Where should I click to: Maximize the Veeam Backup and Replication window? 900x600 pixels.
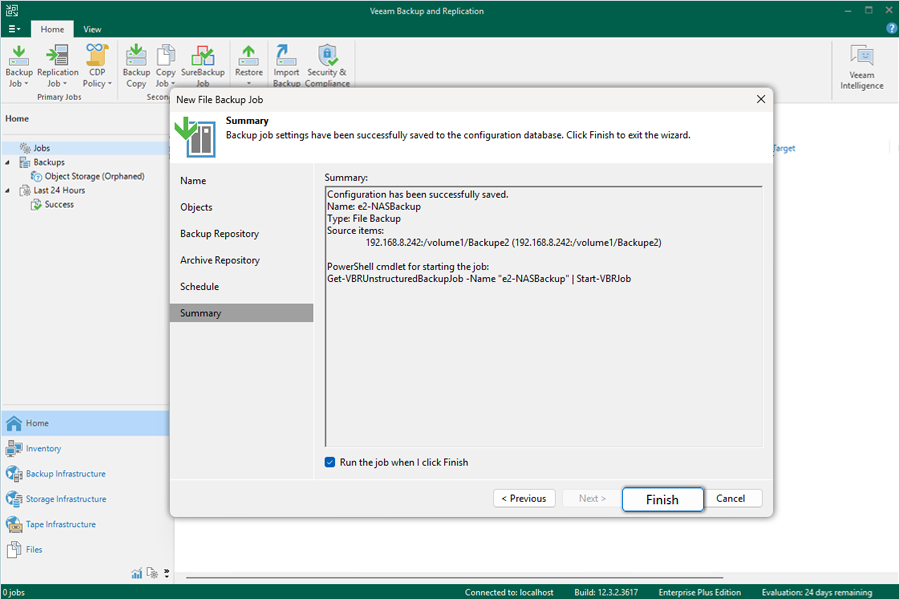tap(868, 10)
